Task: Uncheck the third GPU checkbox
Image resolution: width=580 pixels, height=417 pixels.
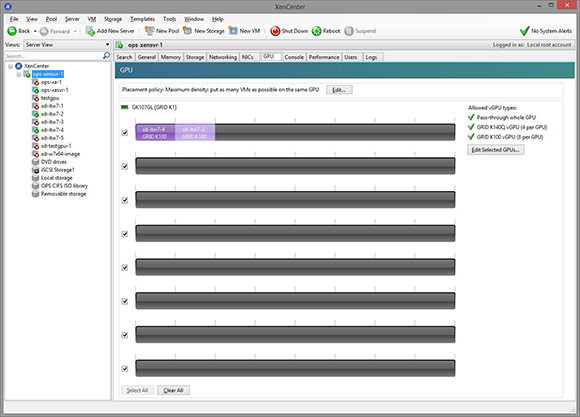Action: coord(125,200)
